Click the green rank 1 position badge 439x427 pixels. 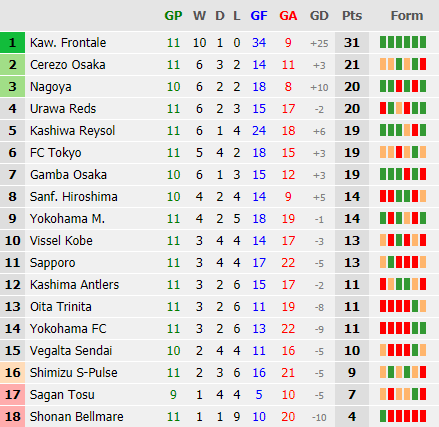(12, 43)
